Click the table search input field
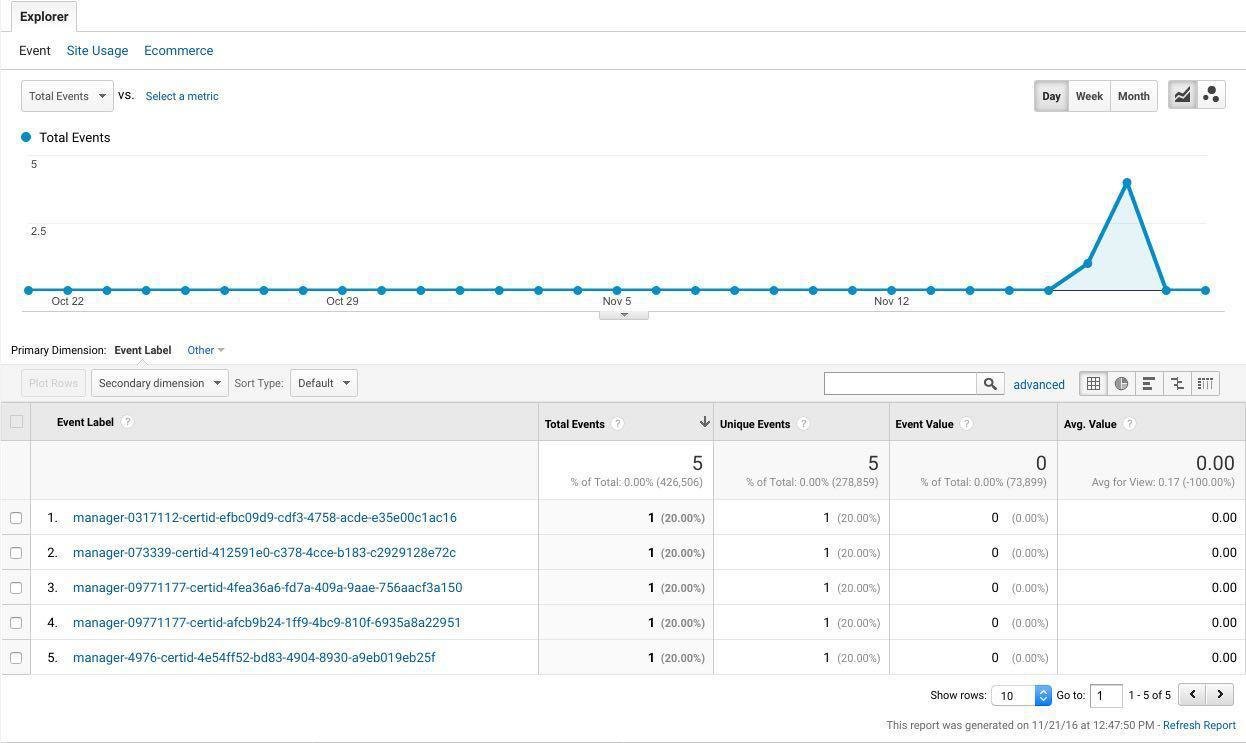This screenshot has height=743, width=1246. pos(900,383)
